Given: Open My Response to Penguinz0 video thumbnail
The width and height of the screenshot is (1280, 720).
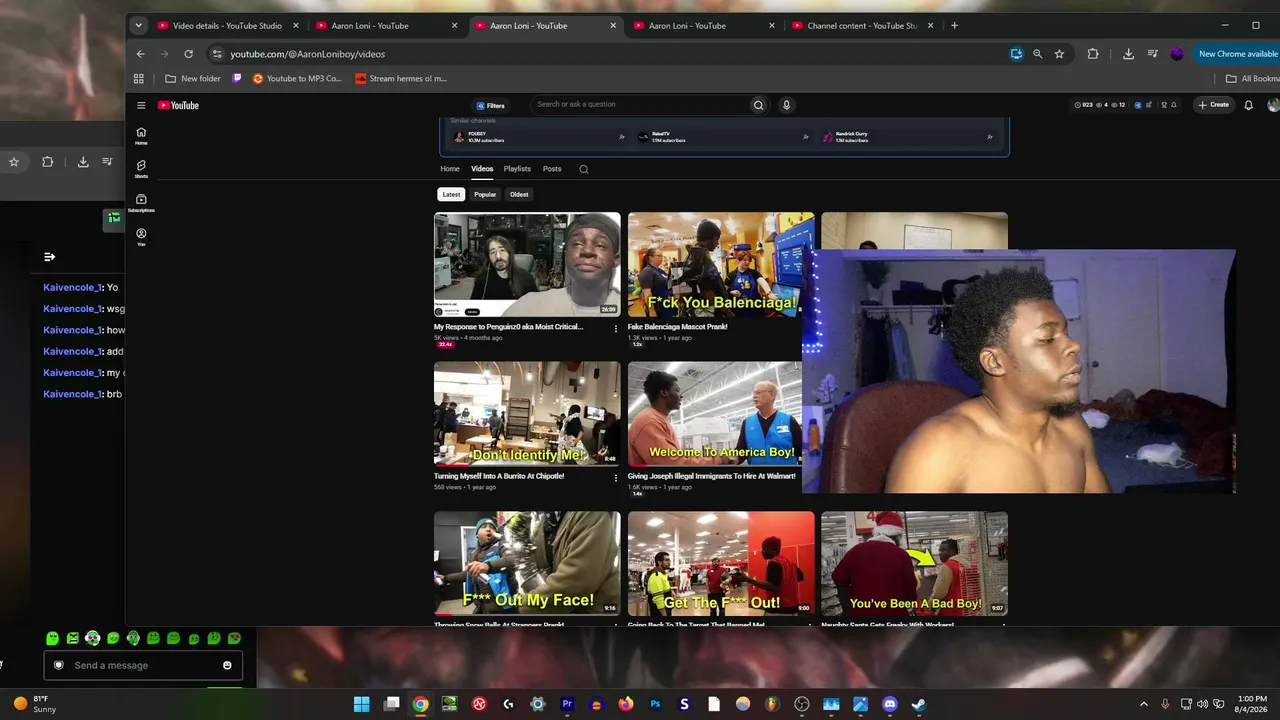Looking at the screenshot, I should 527,264.
